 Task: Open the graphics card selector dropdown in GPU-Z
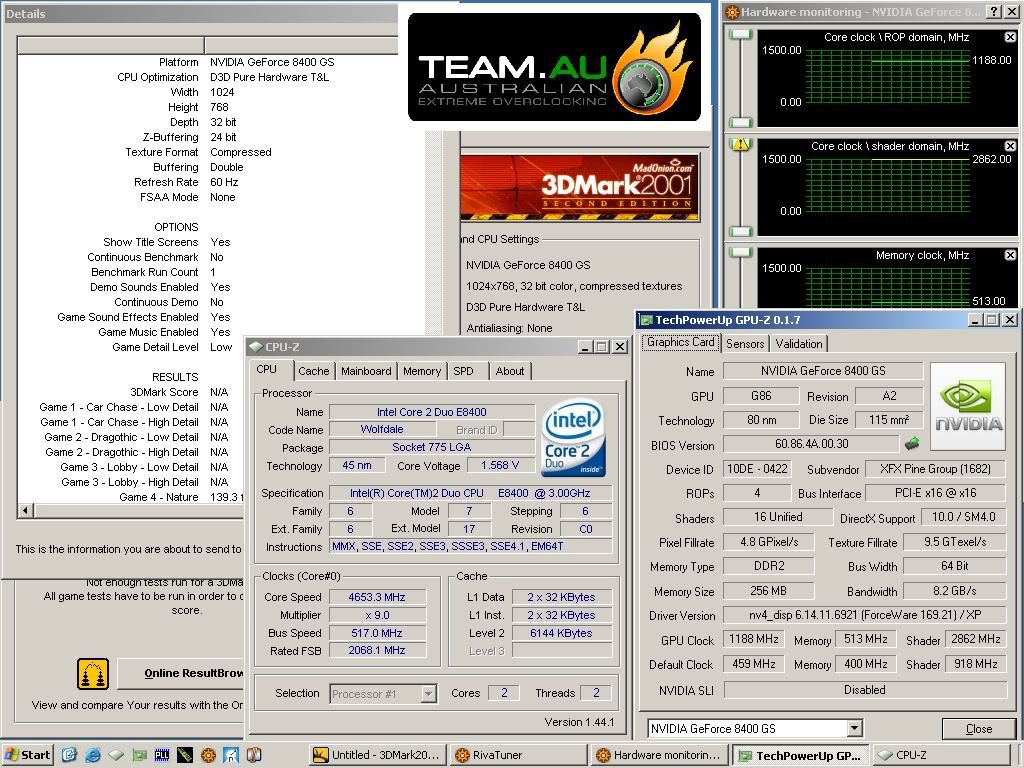[x=854, y=728]
